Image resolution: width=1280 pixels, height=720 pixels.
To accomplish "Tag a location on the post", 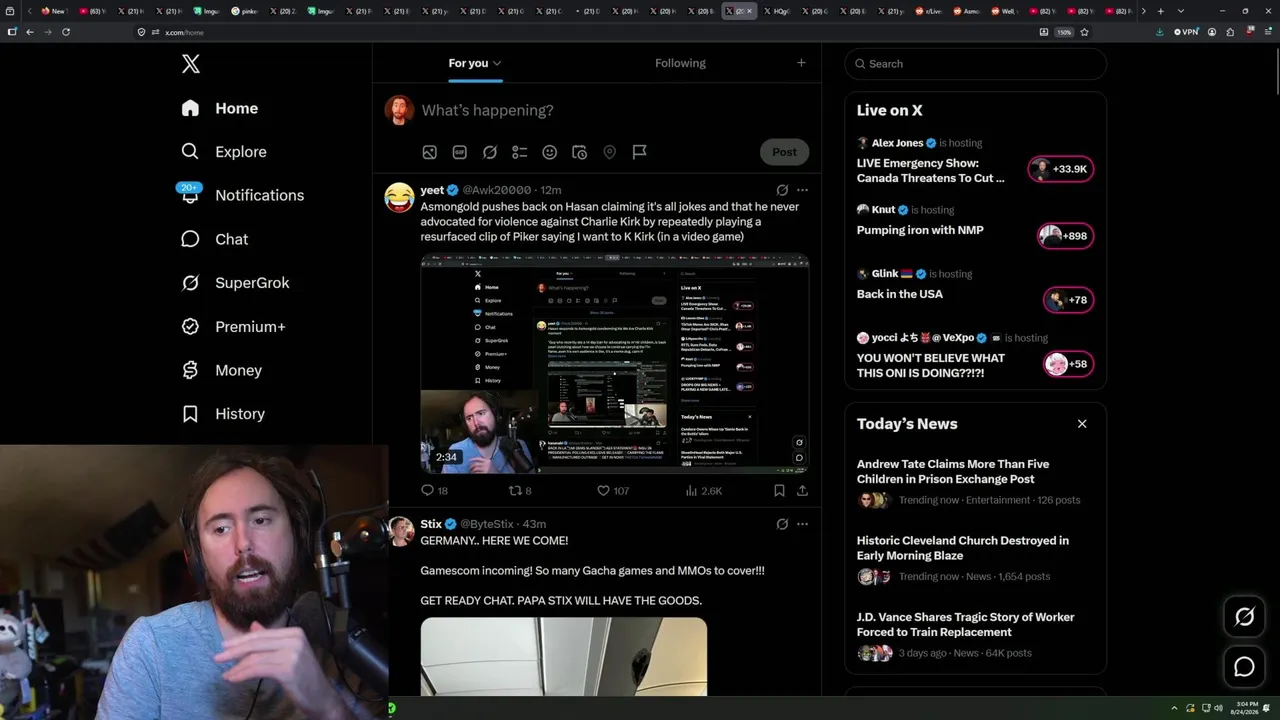I will 609,152.
